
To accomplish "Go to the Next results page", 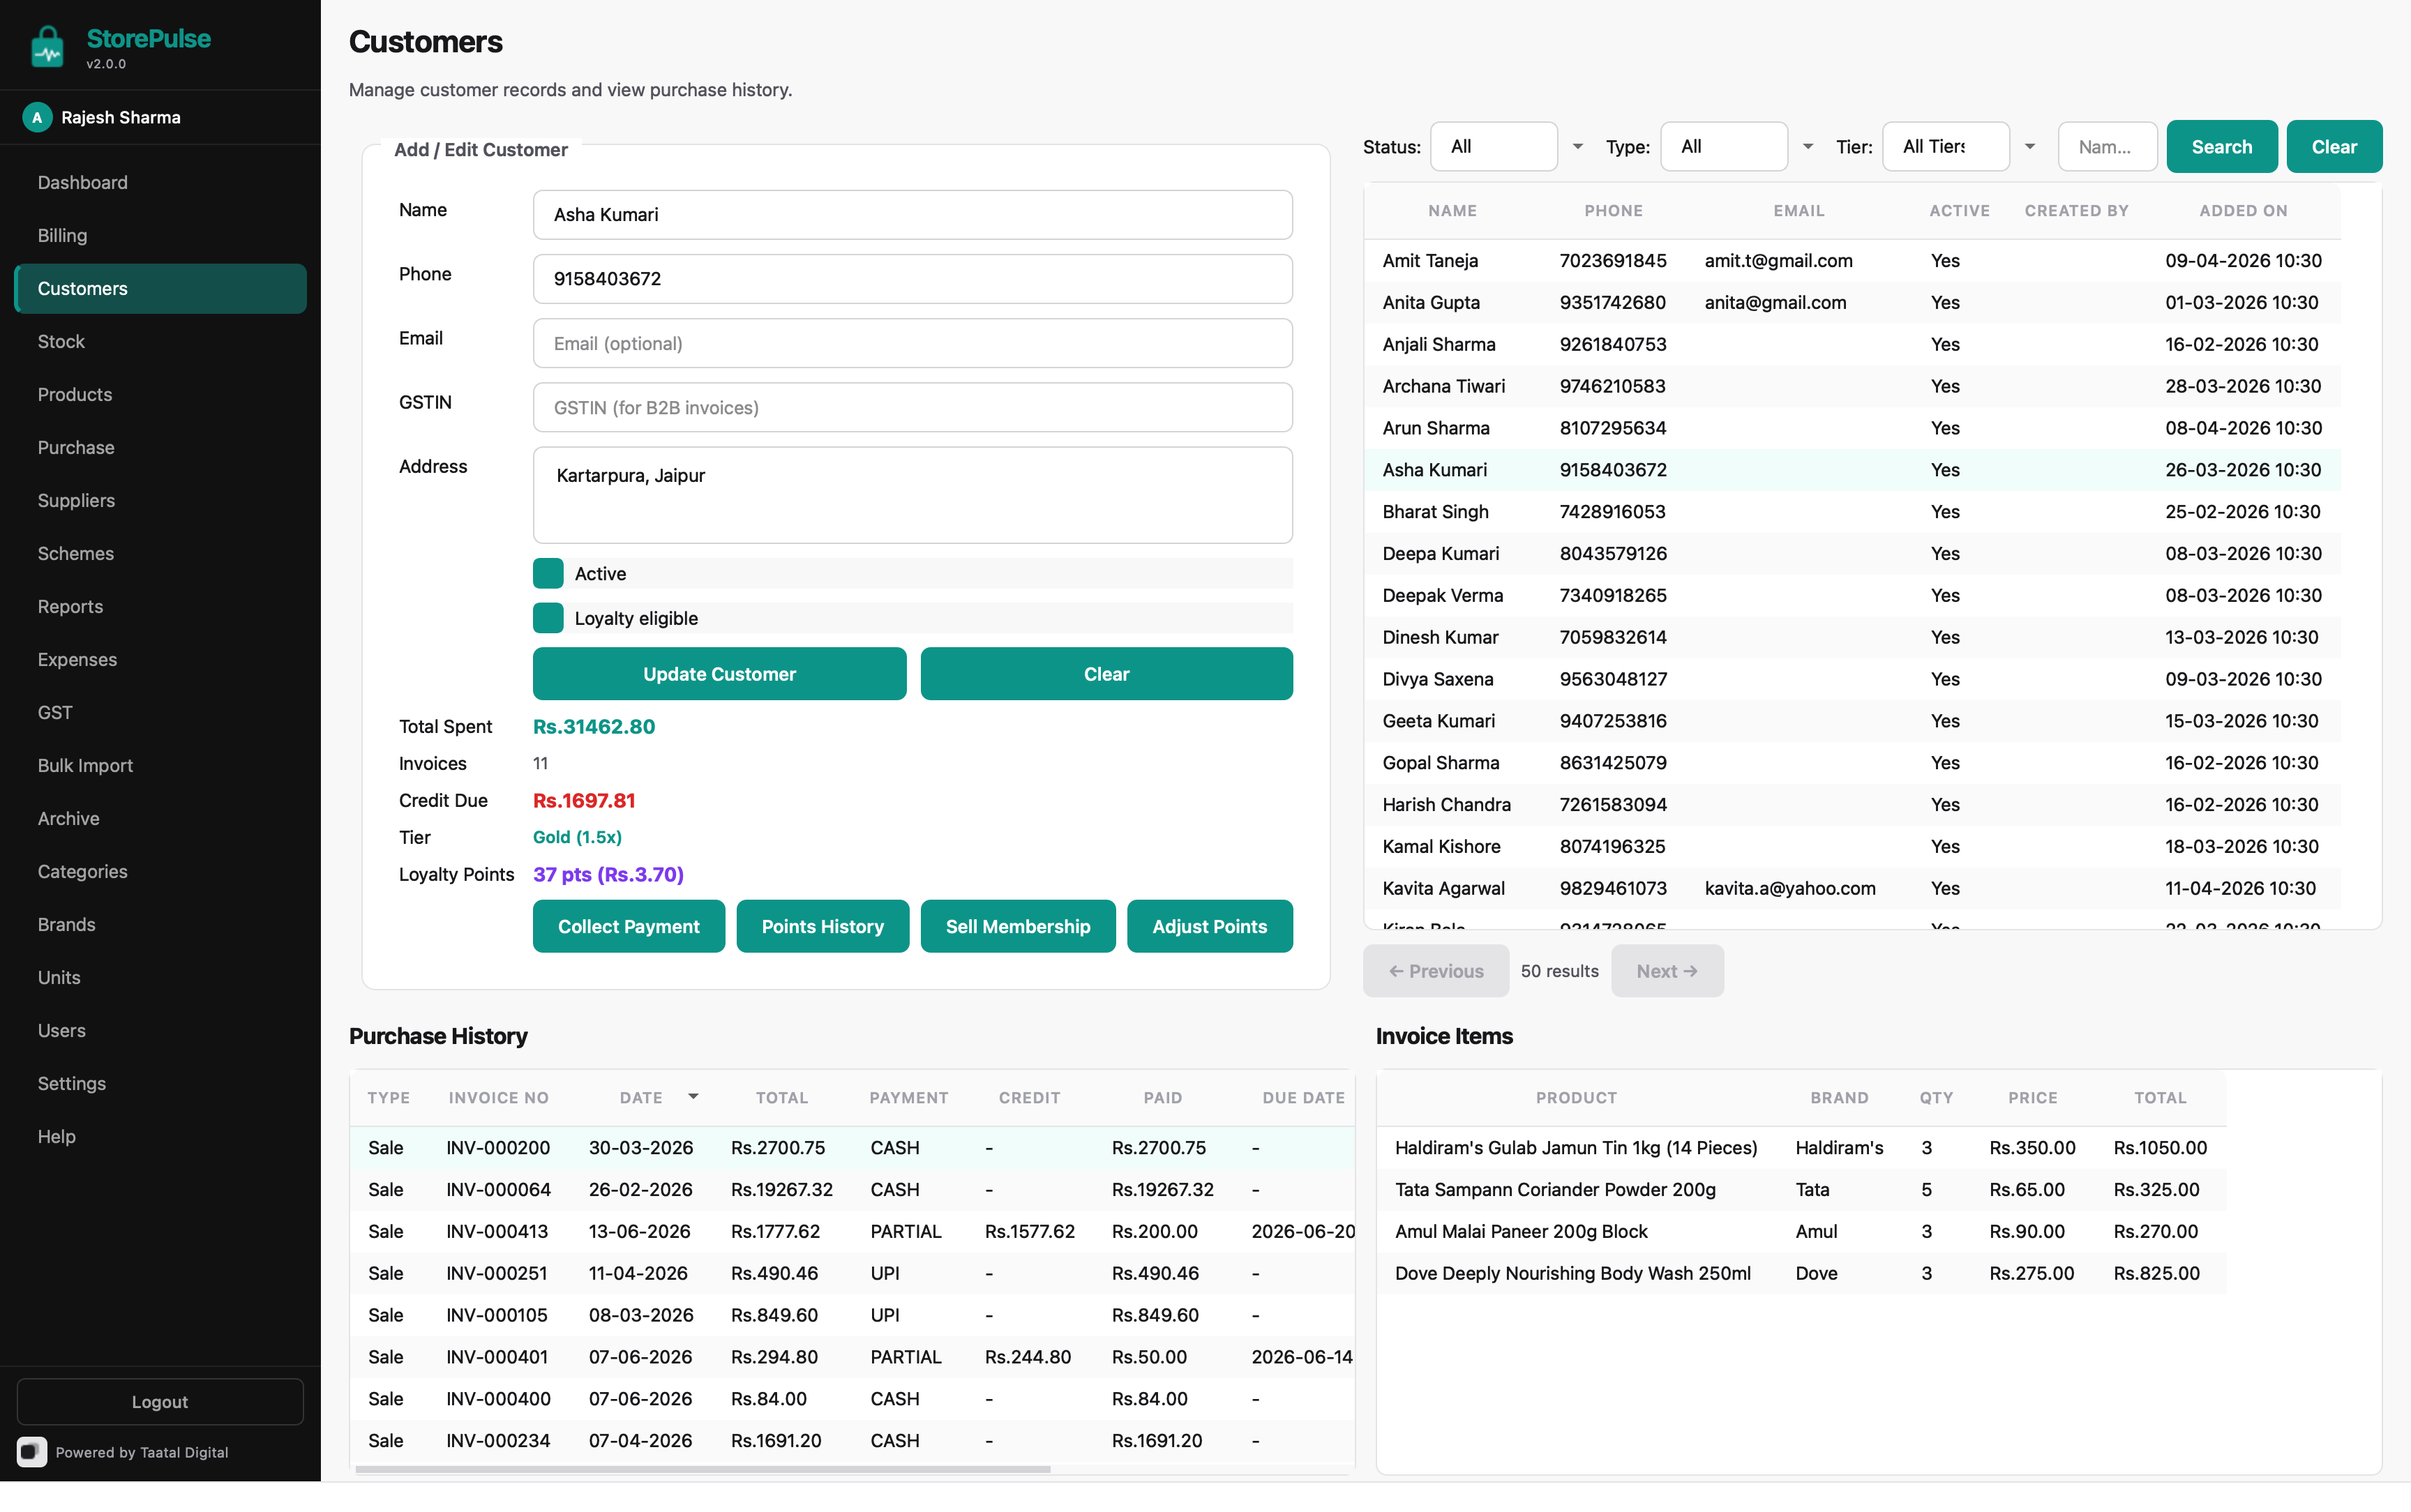I will (1667, 970).
